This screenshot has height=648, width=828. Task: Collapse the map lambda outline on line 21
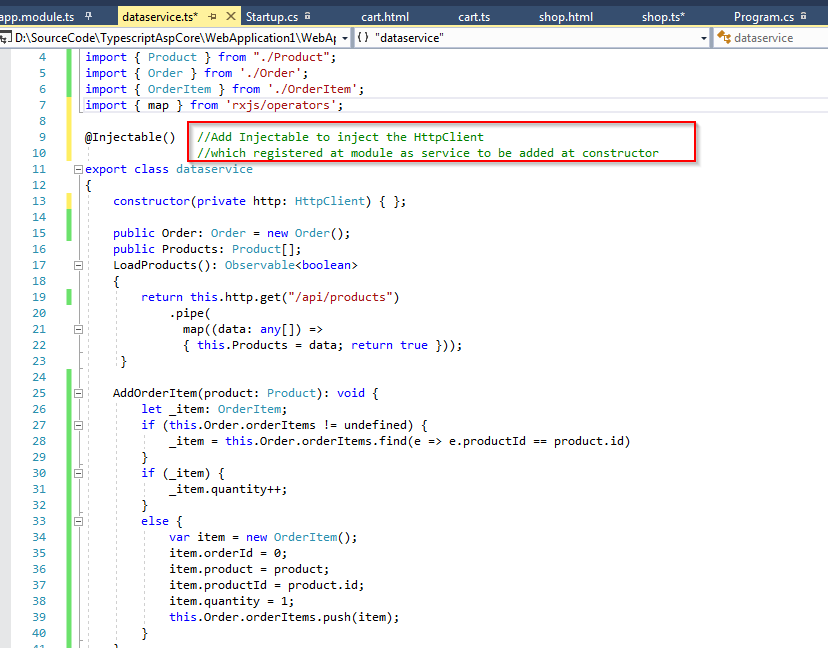78,330
